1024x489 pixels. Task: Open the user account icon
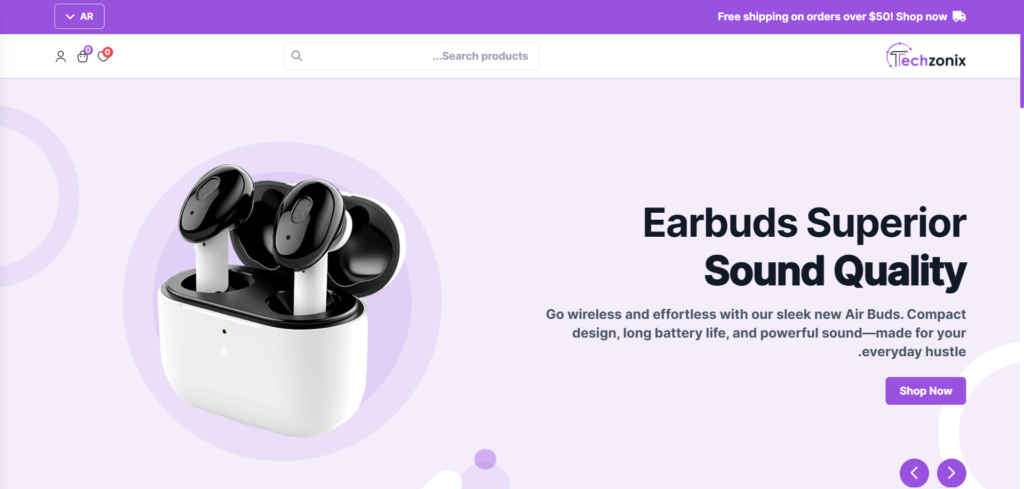(61, 57)
